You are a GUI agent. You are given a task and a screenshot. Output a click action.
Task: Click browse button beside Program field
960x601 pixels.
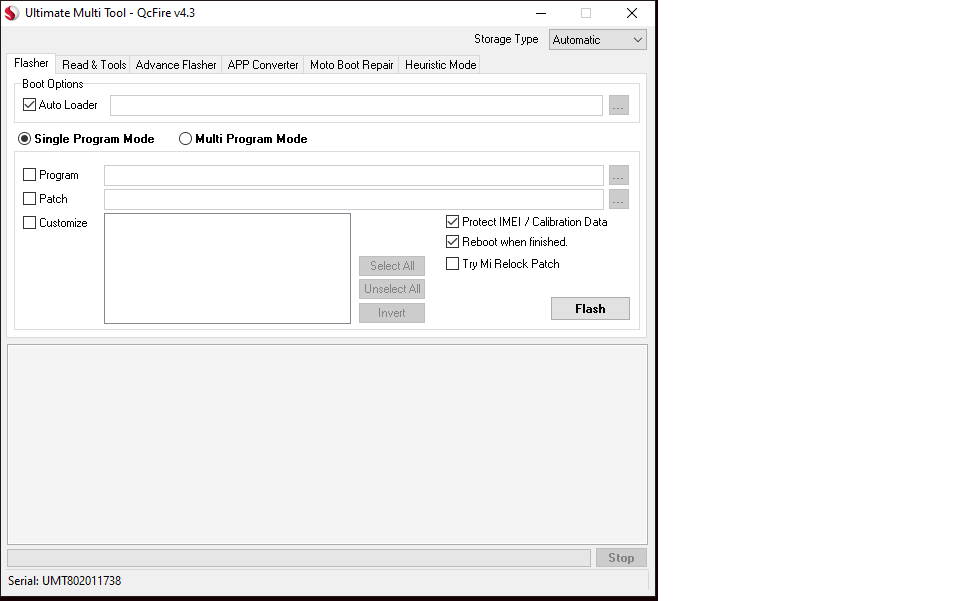click(618, 176)
